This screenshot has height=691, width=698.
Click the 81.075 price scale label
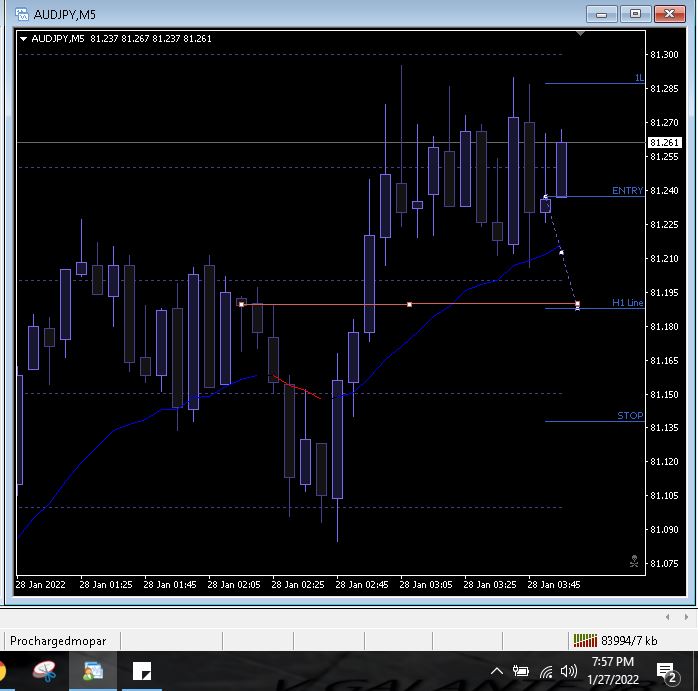coord(664,564)
